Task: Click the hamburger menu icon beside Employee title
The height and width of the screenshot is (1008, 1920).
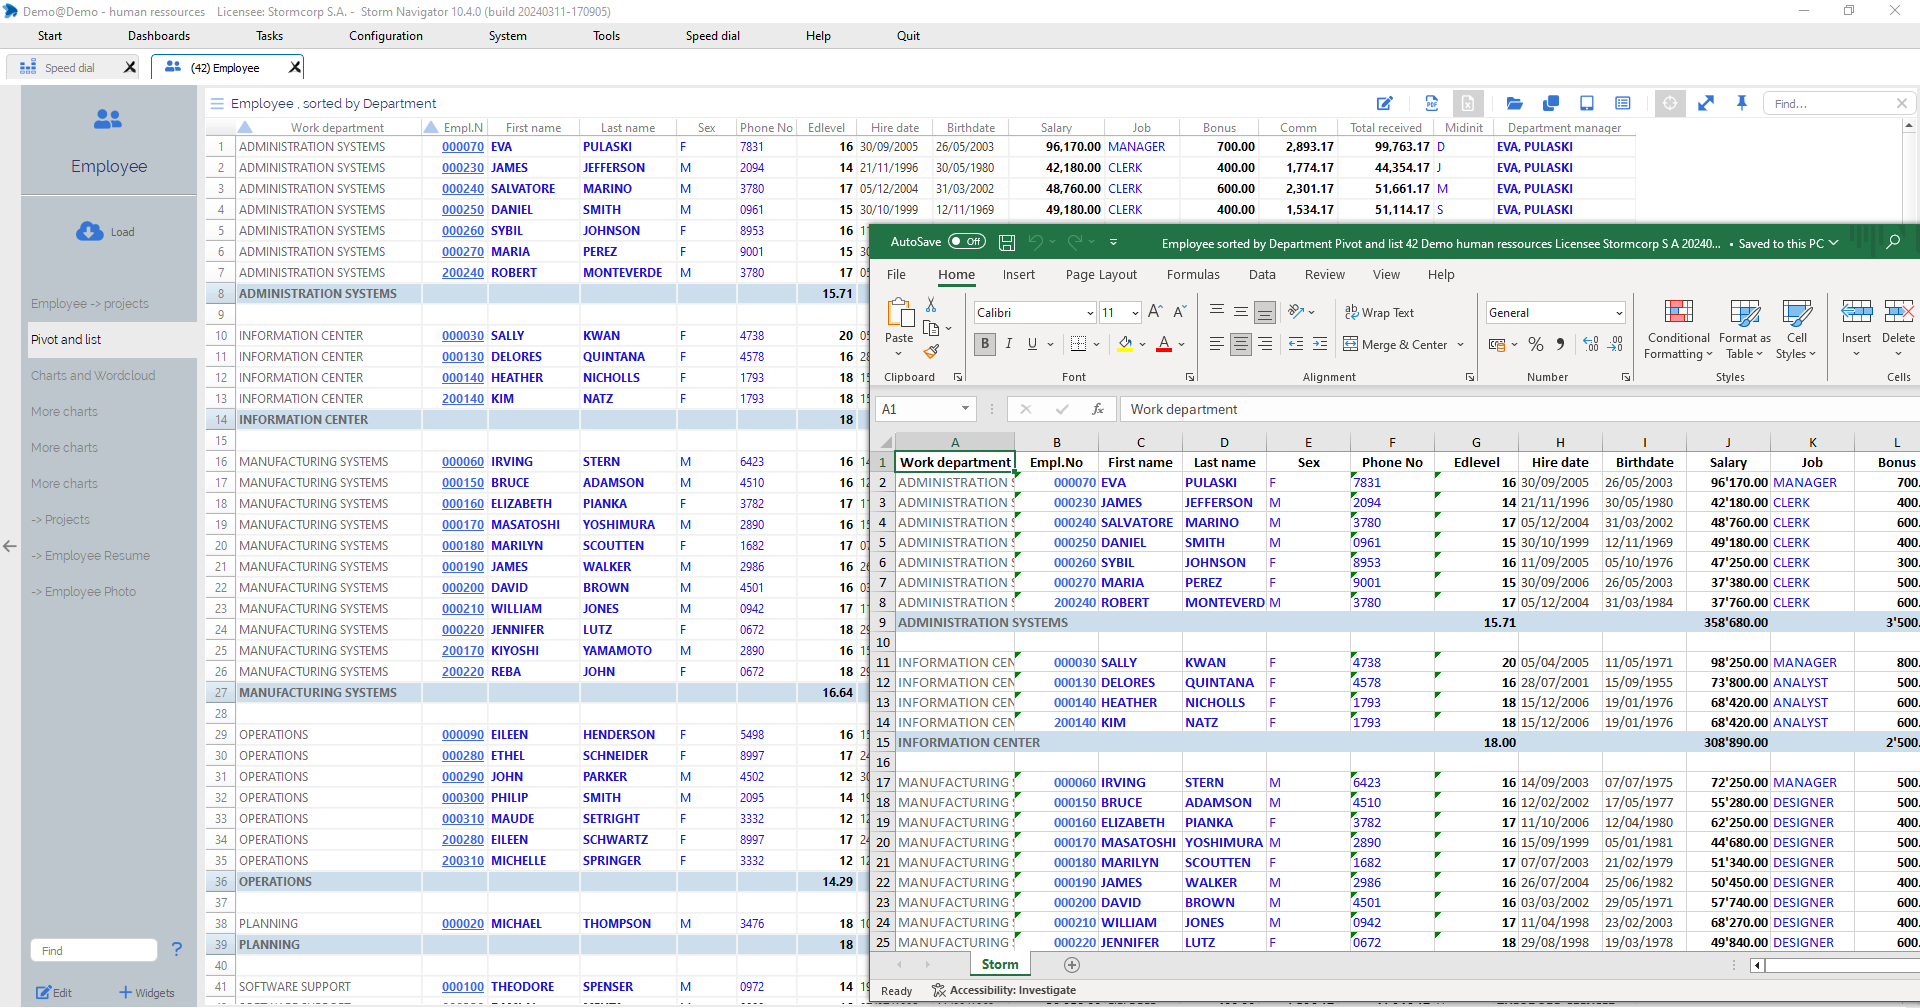Action: (217, 103)
